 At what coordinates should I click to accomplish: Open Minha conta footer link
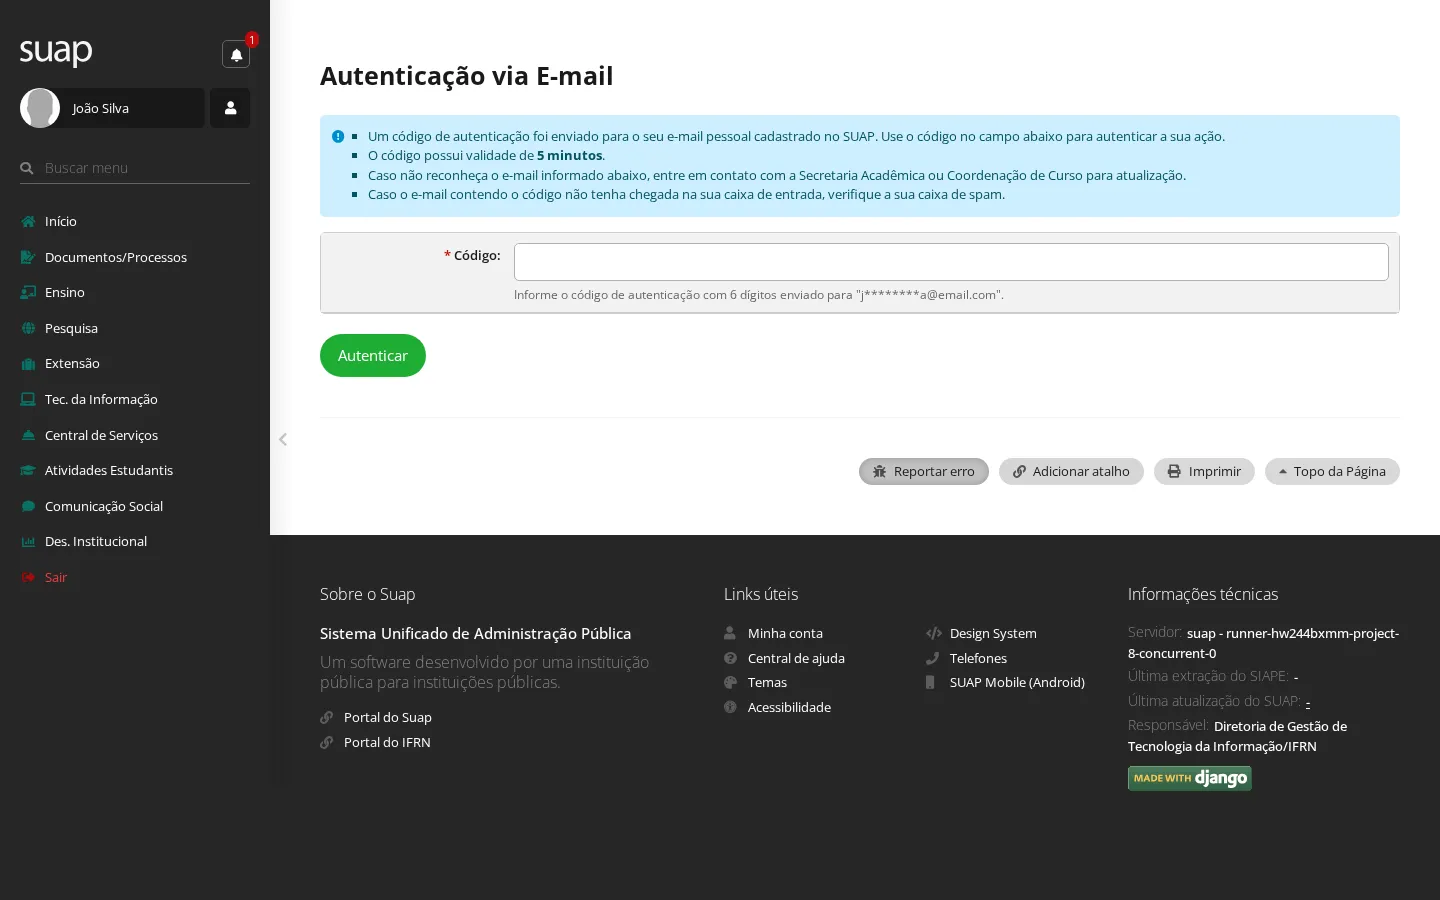785,633
